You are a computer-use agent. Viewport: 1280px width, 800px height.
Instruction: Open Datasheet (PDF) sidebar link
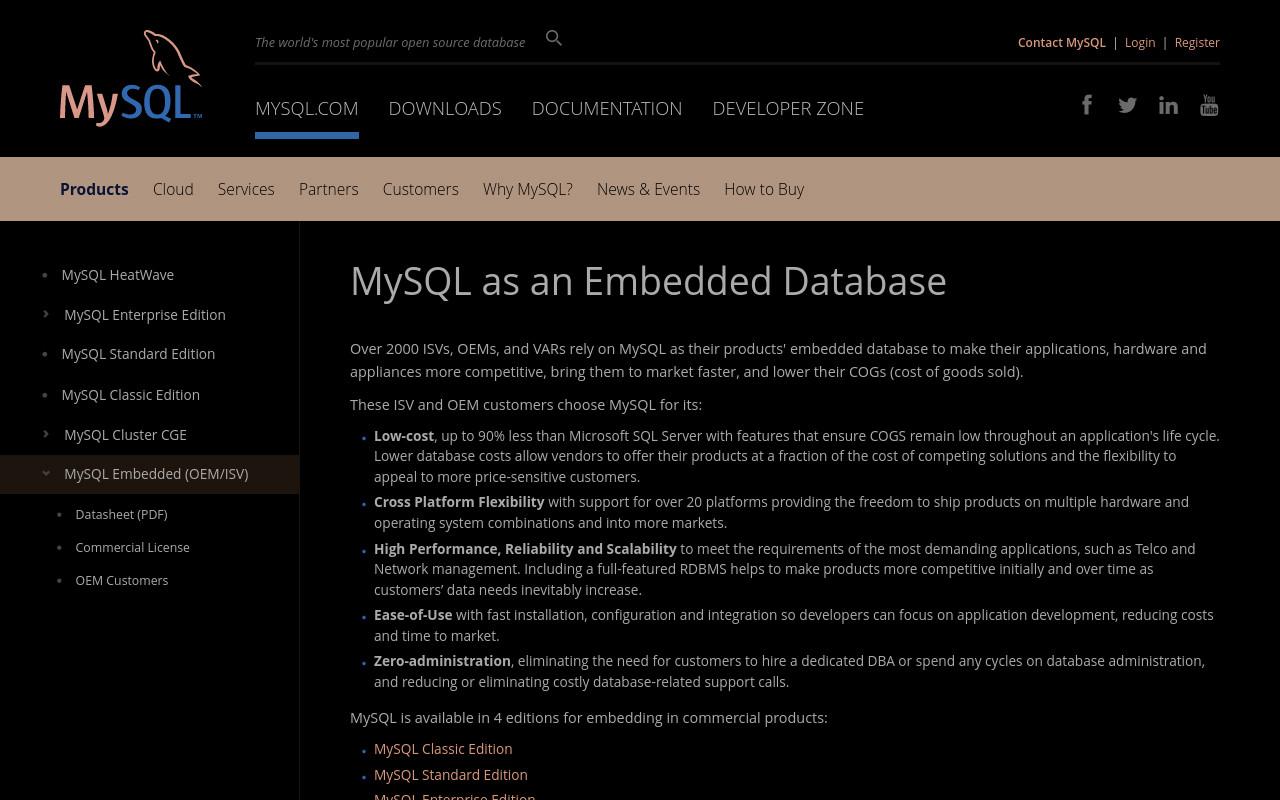click(x=121, y=514)
